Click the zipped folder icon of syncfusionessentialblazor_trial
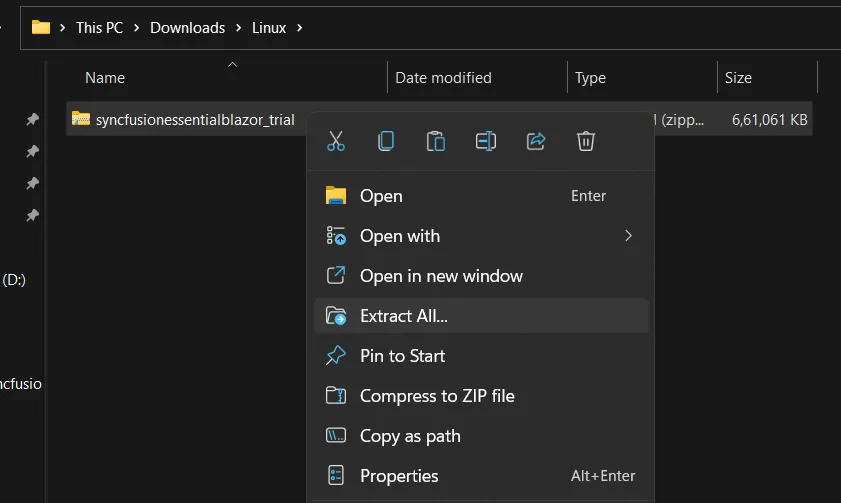841x503 pixels. [81, 119]
